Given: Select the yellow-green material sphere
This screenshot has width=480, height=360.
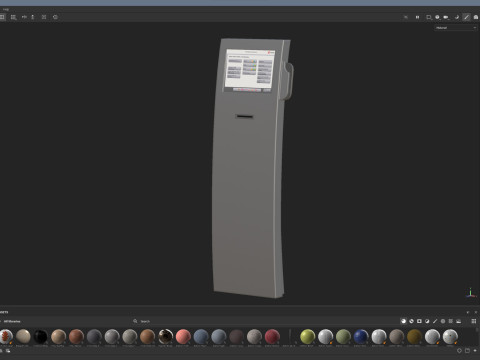Looking at the screenshot, I should click(x=307, y=336).
